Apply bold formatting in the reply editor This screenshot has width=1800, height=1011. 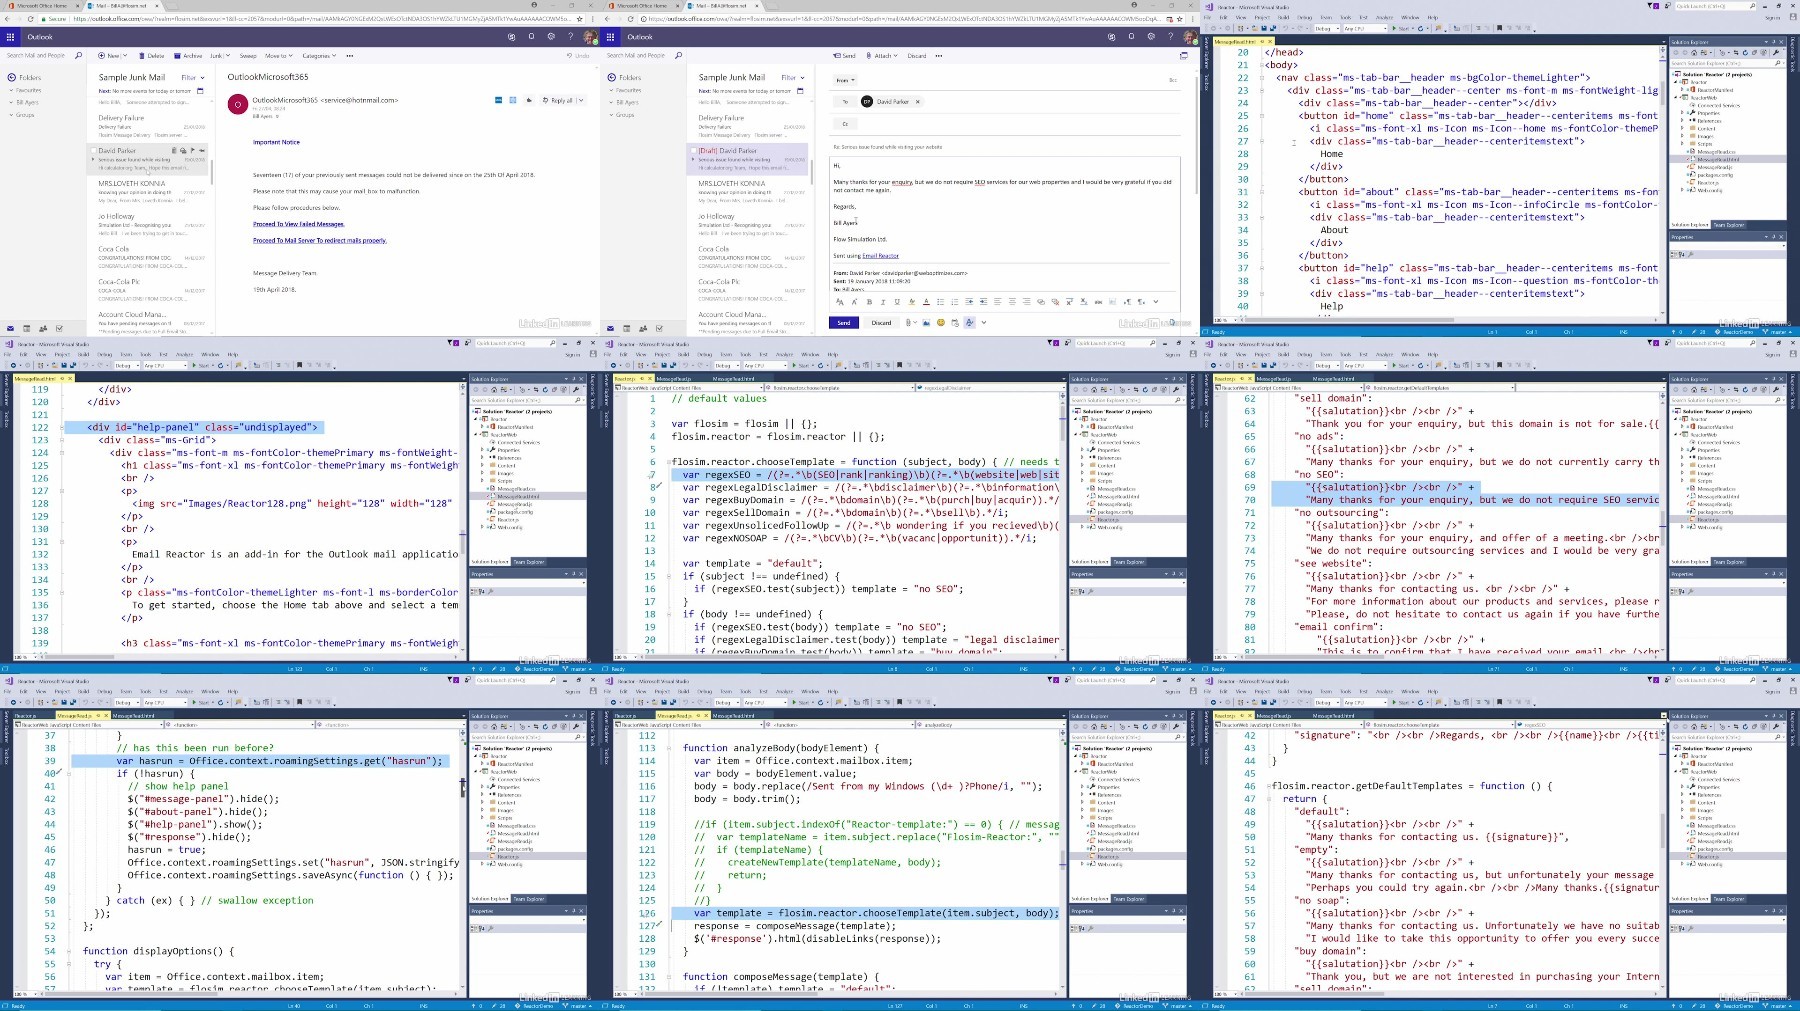click(869, 302)
